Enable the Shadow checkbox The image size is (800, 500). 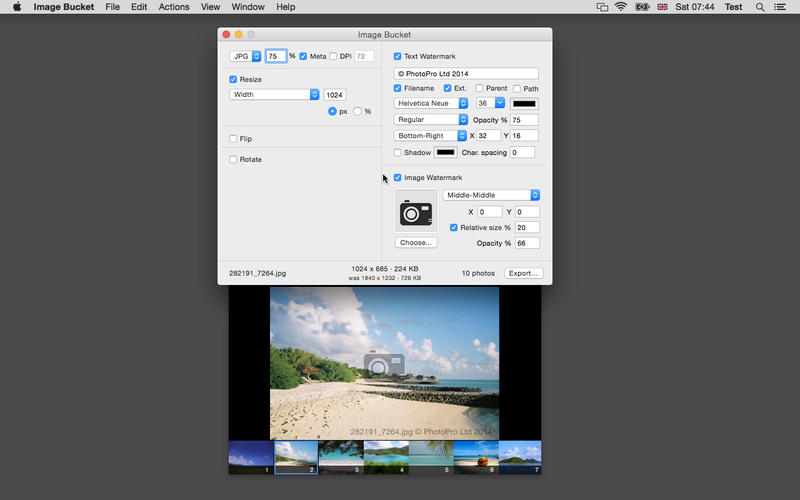[397, 153]
